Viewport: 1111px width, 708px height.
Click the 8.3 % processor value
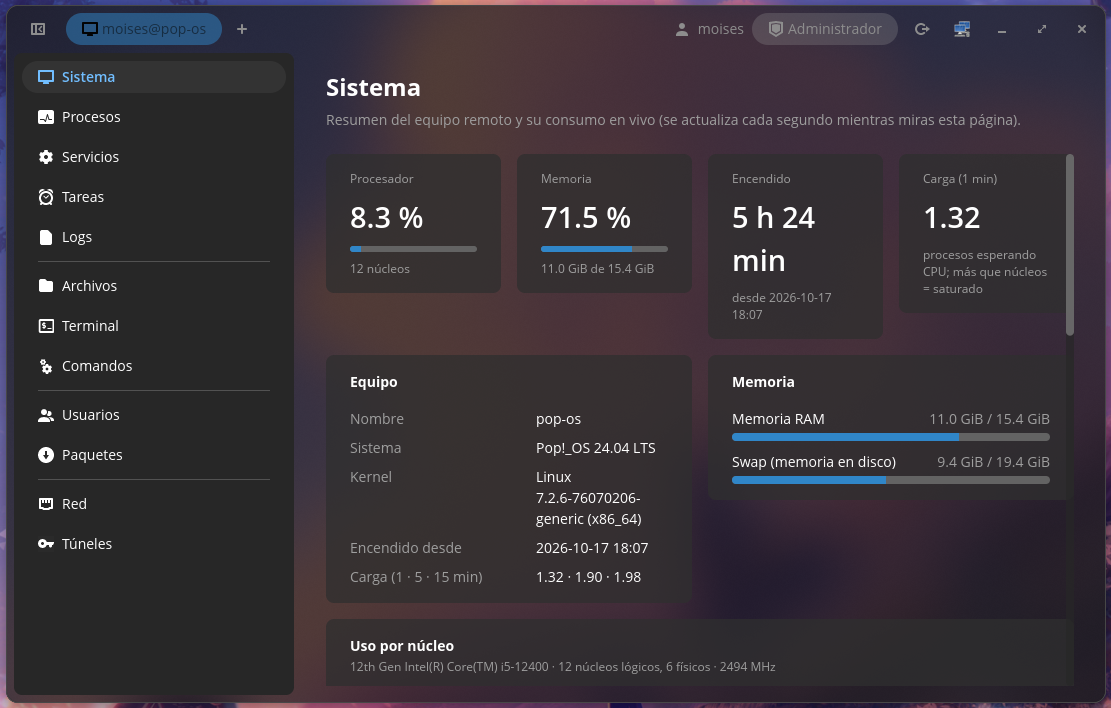pyautogui.click(x=386, y=218)
